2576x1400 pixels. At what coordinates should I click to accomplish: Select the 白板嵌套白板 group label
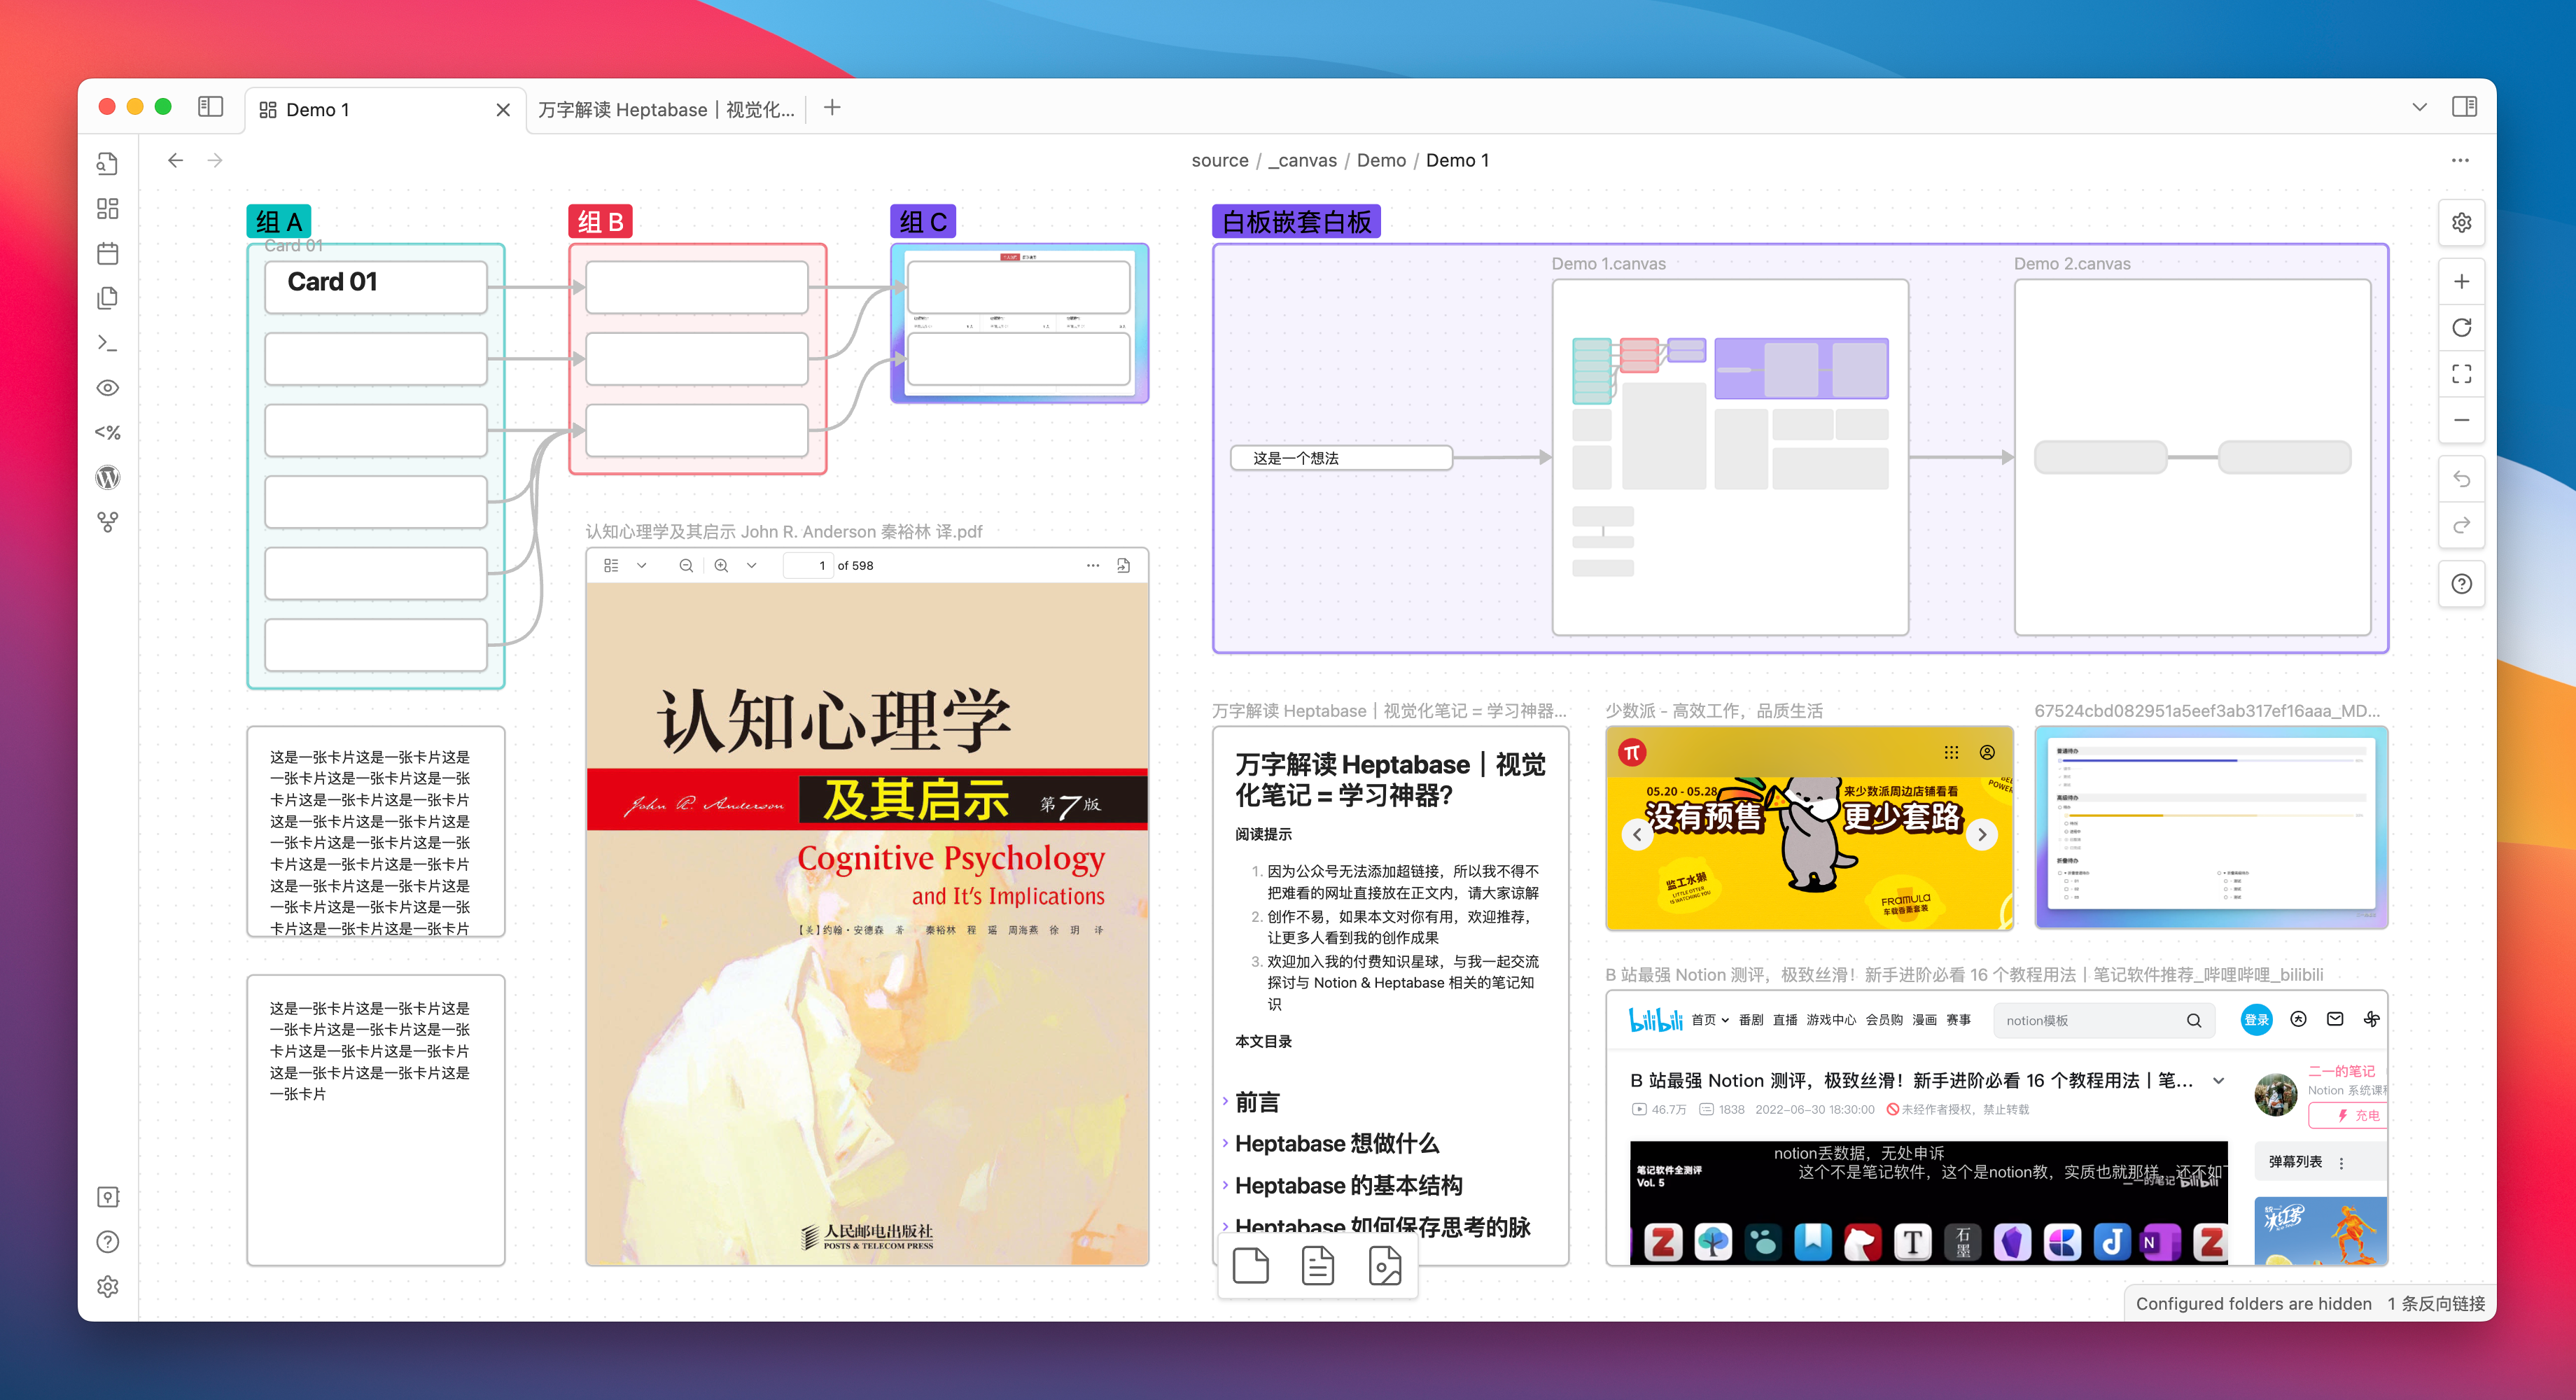point(1297,221)
